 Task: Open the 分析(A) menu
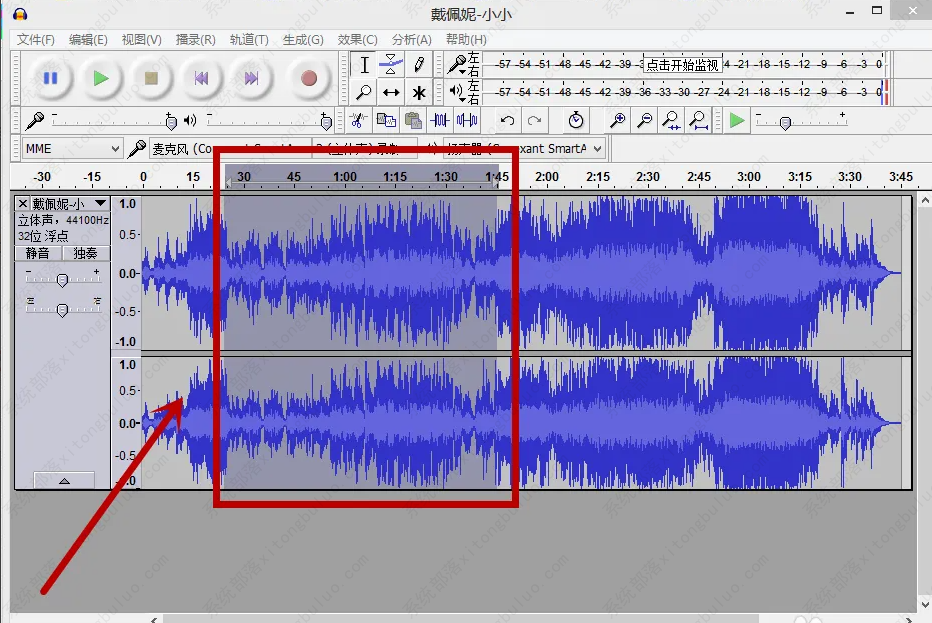[411, 40]
